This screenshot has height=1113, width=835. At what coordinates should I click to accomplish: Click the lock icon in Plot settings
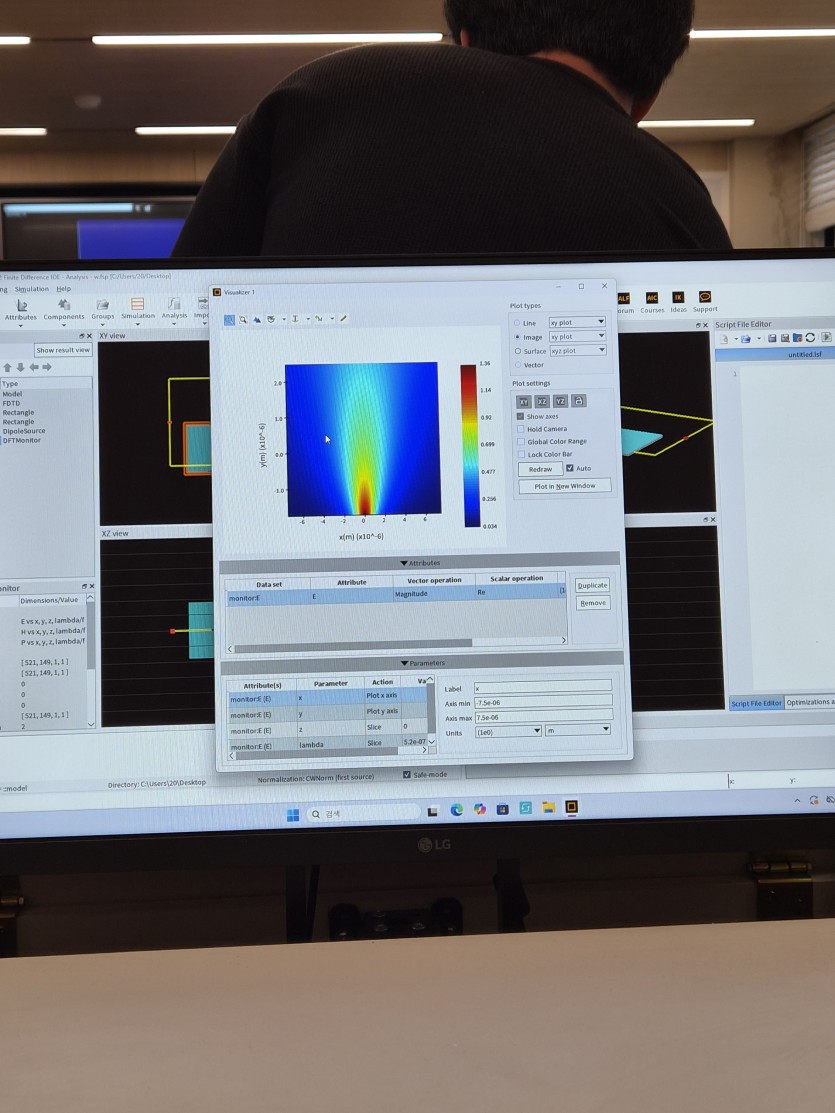click(x=579, y=401)
